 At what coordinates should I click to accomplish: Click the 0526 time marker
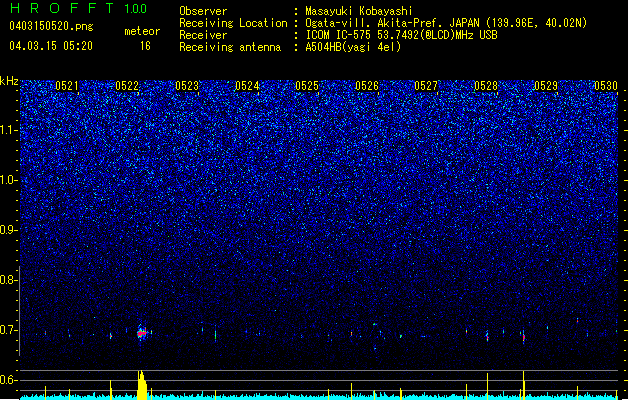point(367,86)
